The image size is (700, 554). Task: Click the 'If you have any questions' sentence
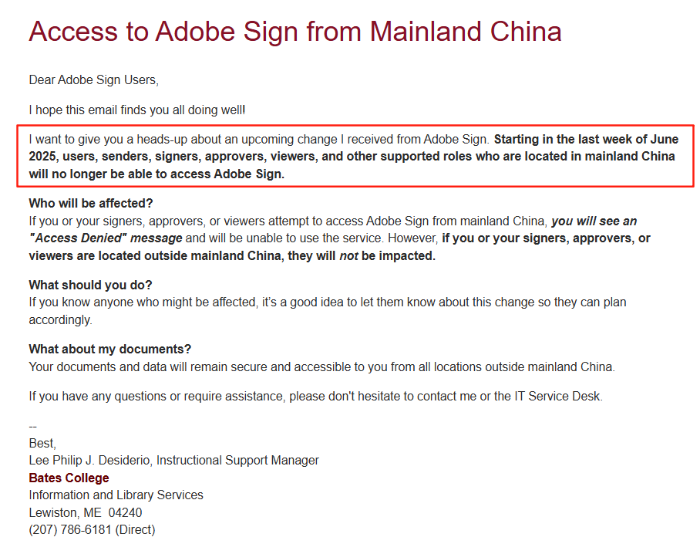point(316,396)
